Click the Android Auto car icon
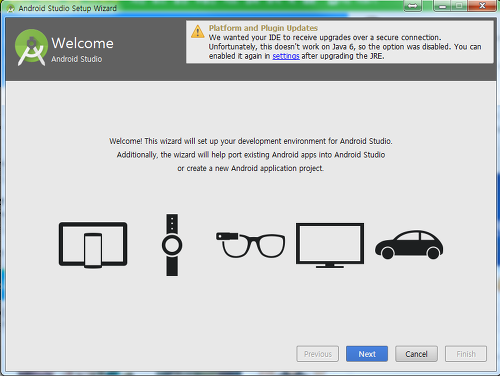The image size is (500, 376). click(x=409, y=245)
